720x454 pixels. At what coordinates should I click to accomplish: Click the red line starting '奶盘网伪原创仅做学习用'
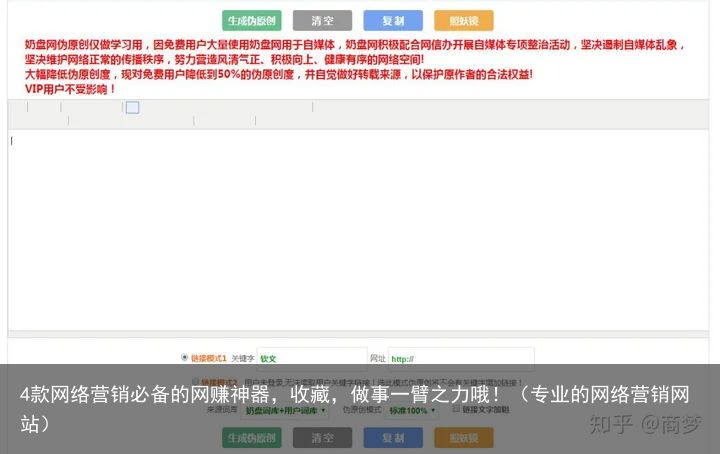coord(354,45)
